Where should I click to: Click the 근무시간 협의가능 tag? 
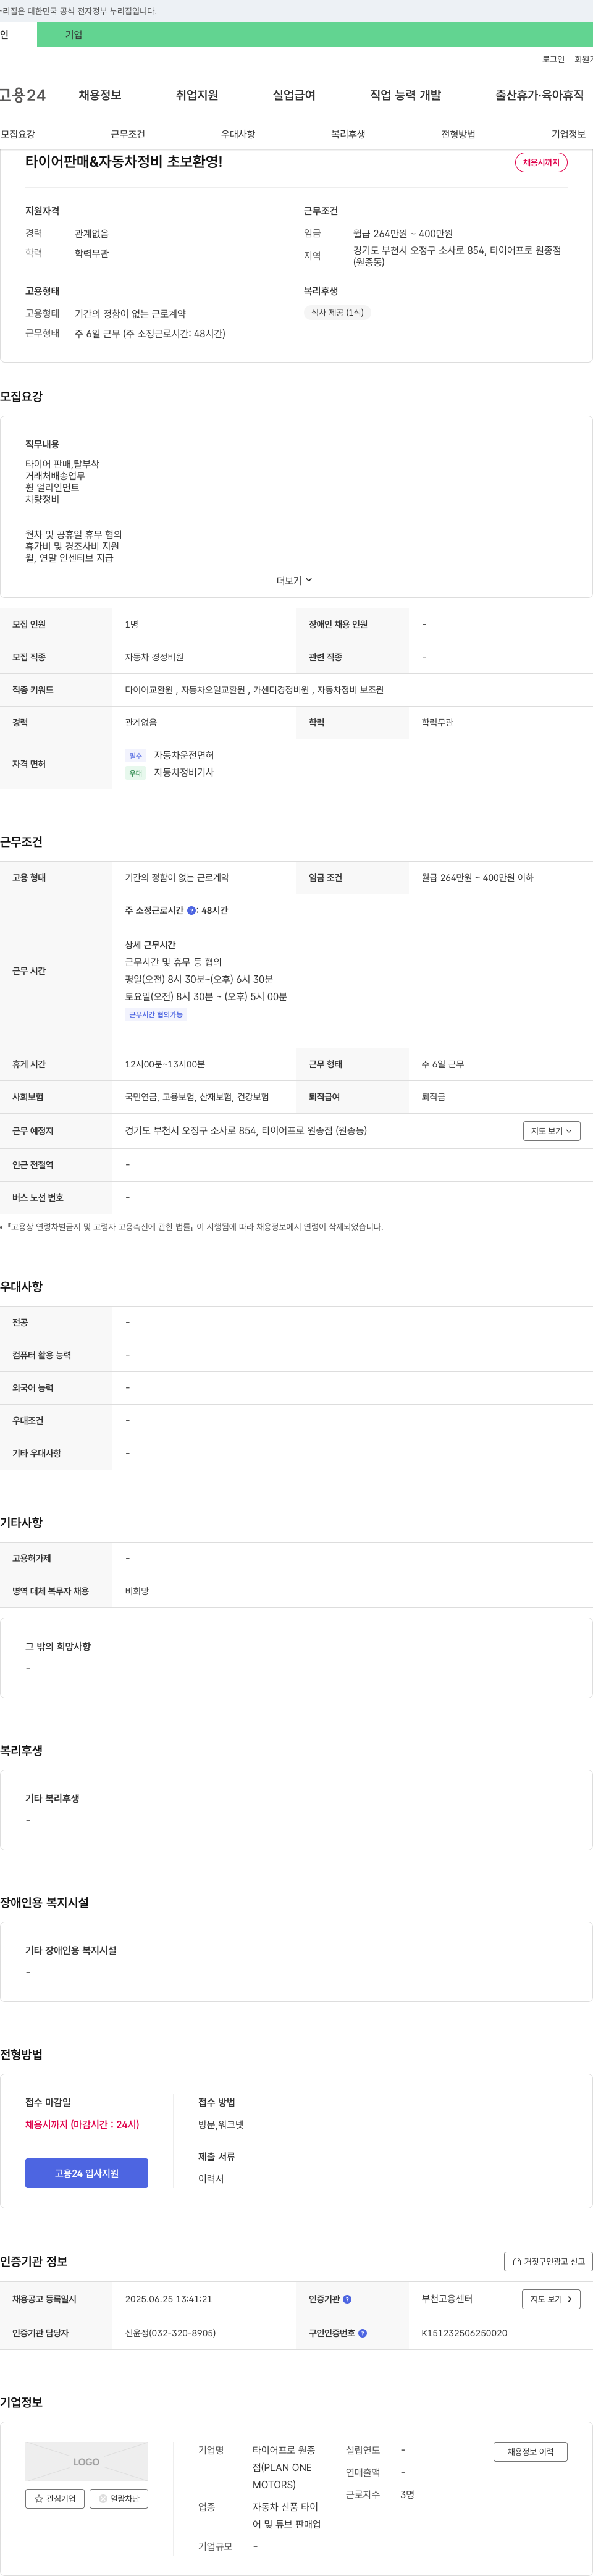[x=156, y=1015]
